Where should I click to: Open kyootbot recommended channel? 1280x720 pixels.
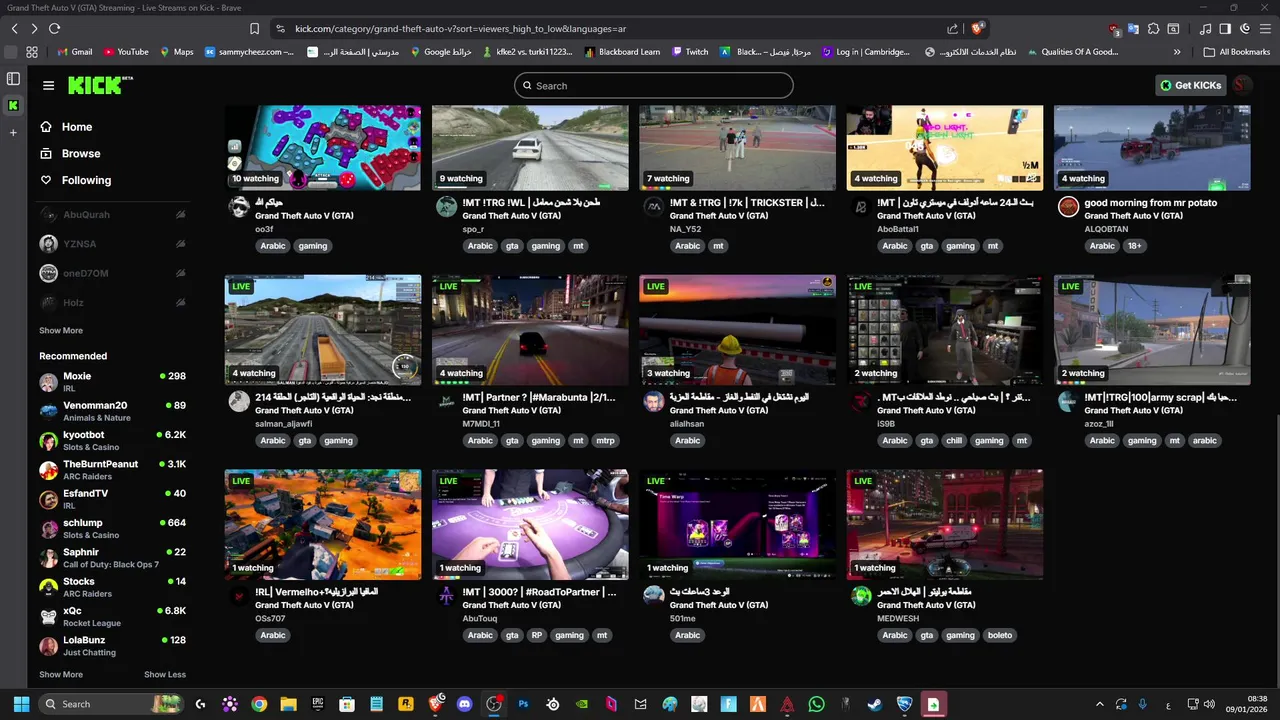112,441
